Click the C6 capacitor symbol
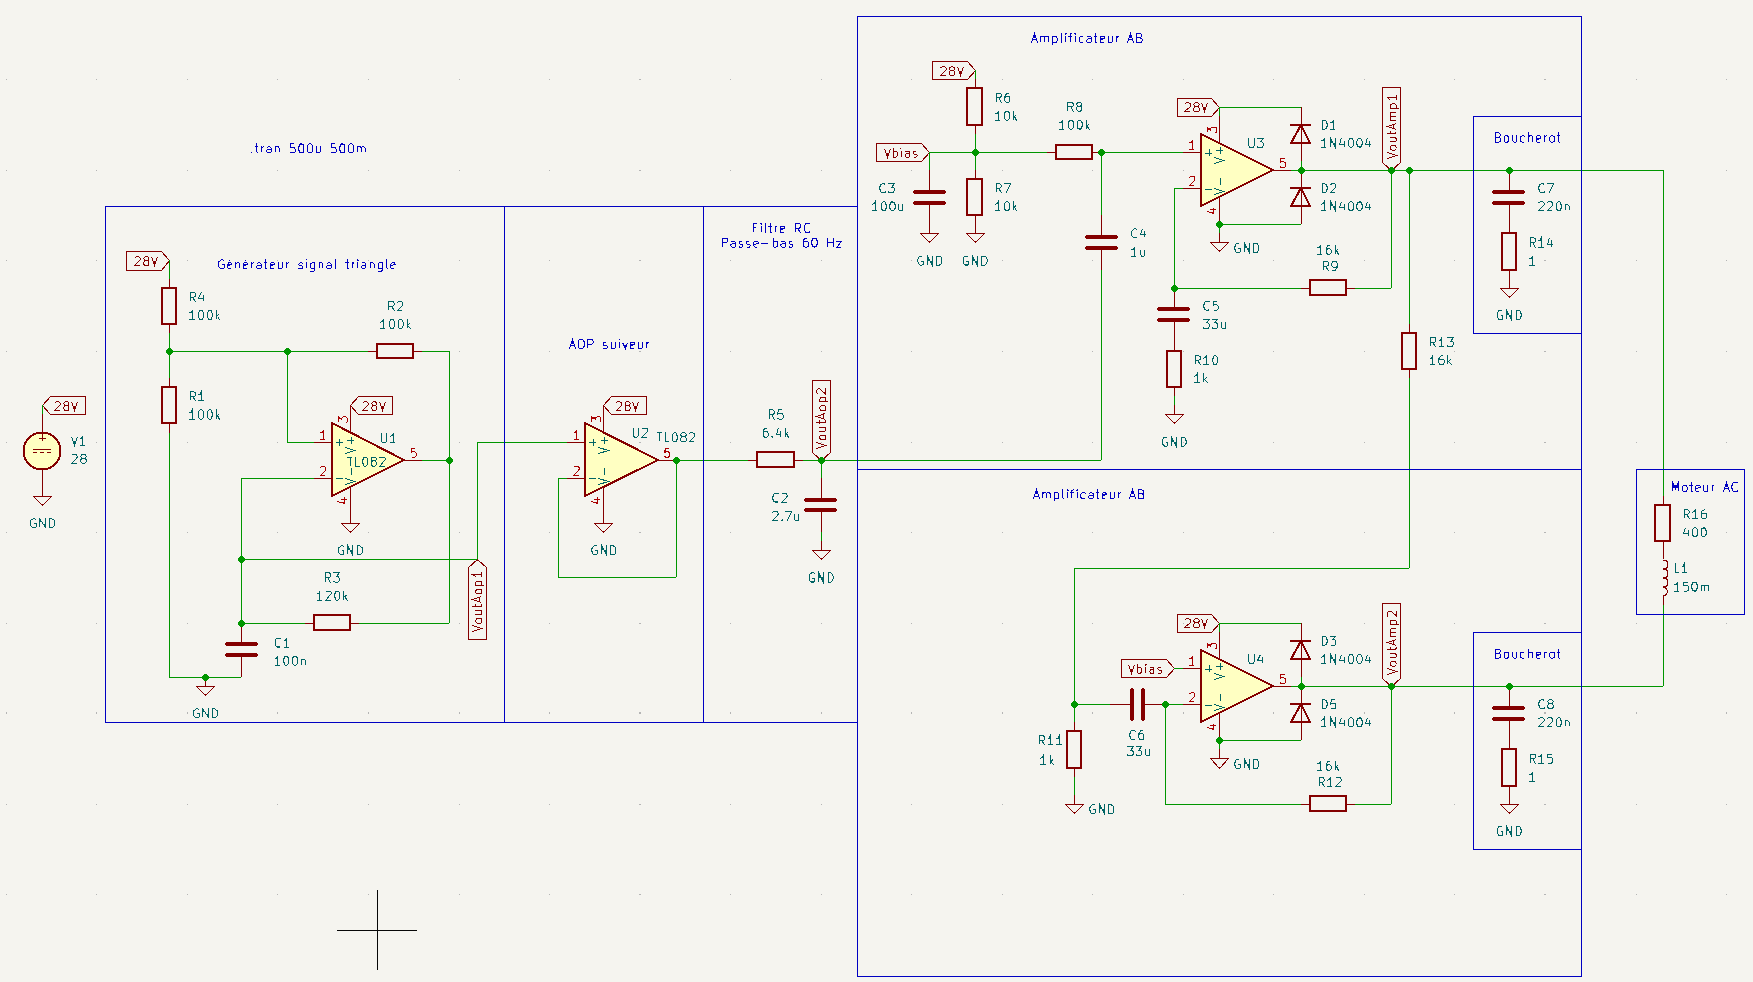Screen dimensions: 1753x982 pos(1137,705)
